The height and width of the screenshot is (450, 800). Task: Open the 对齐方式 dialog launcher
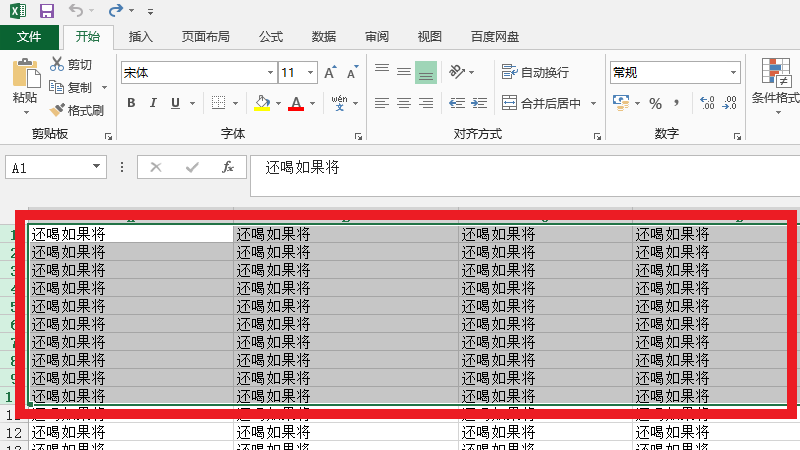[597, 136]
